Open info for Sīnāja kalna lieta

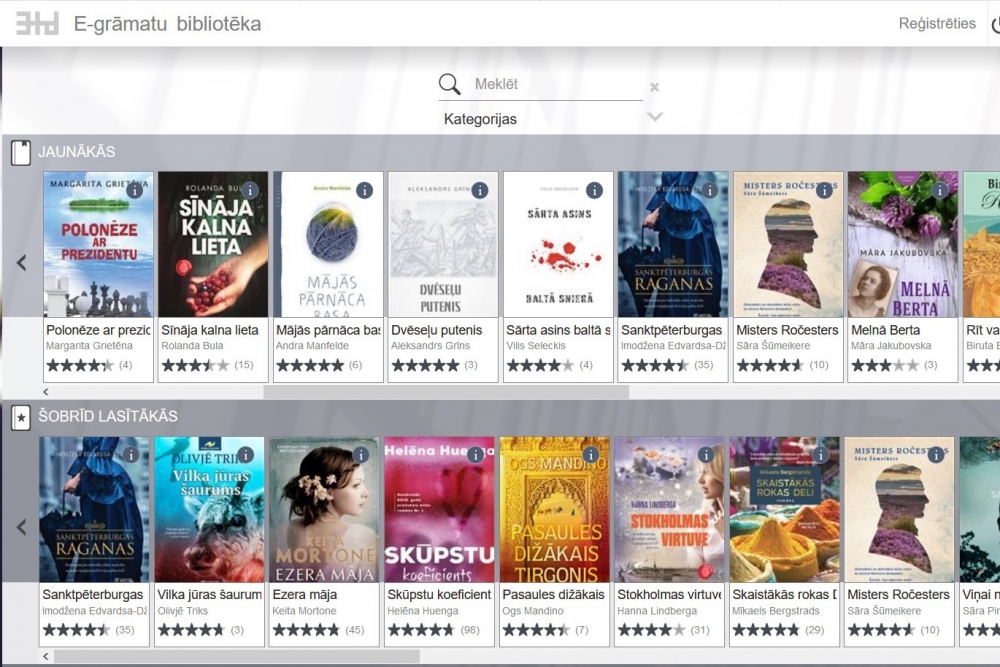(250, 190)
